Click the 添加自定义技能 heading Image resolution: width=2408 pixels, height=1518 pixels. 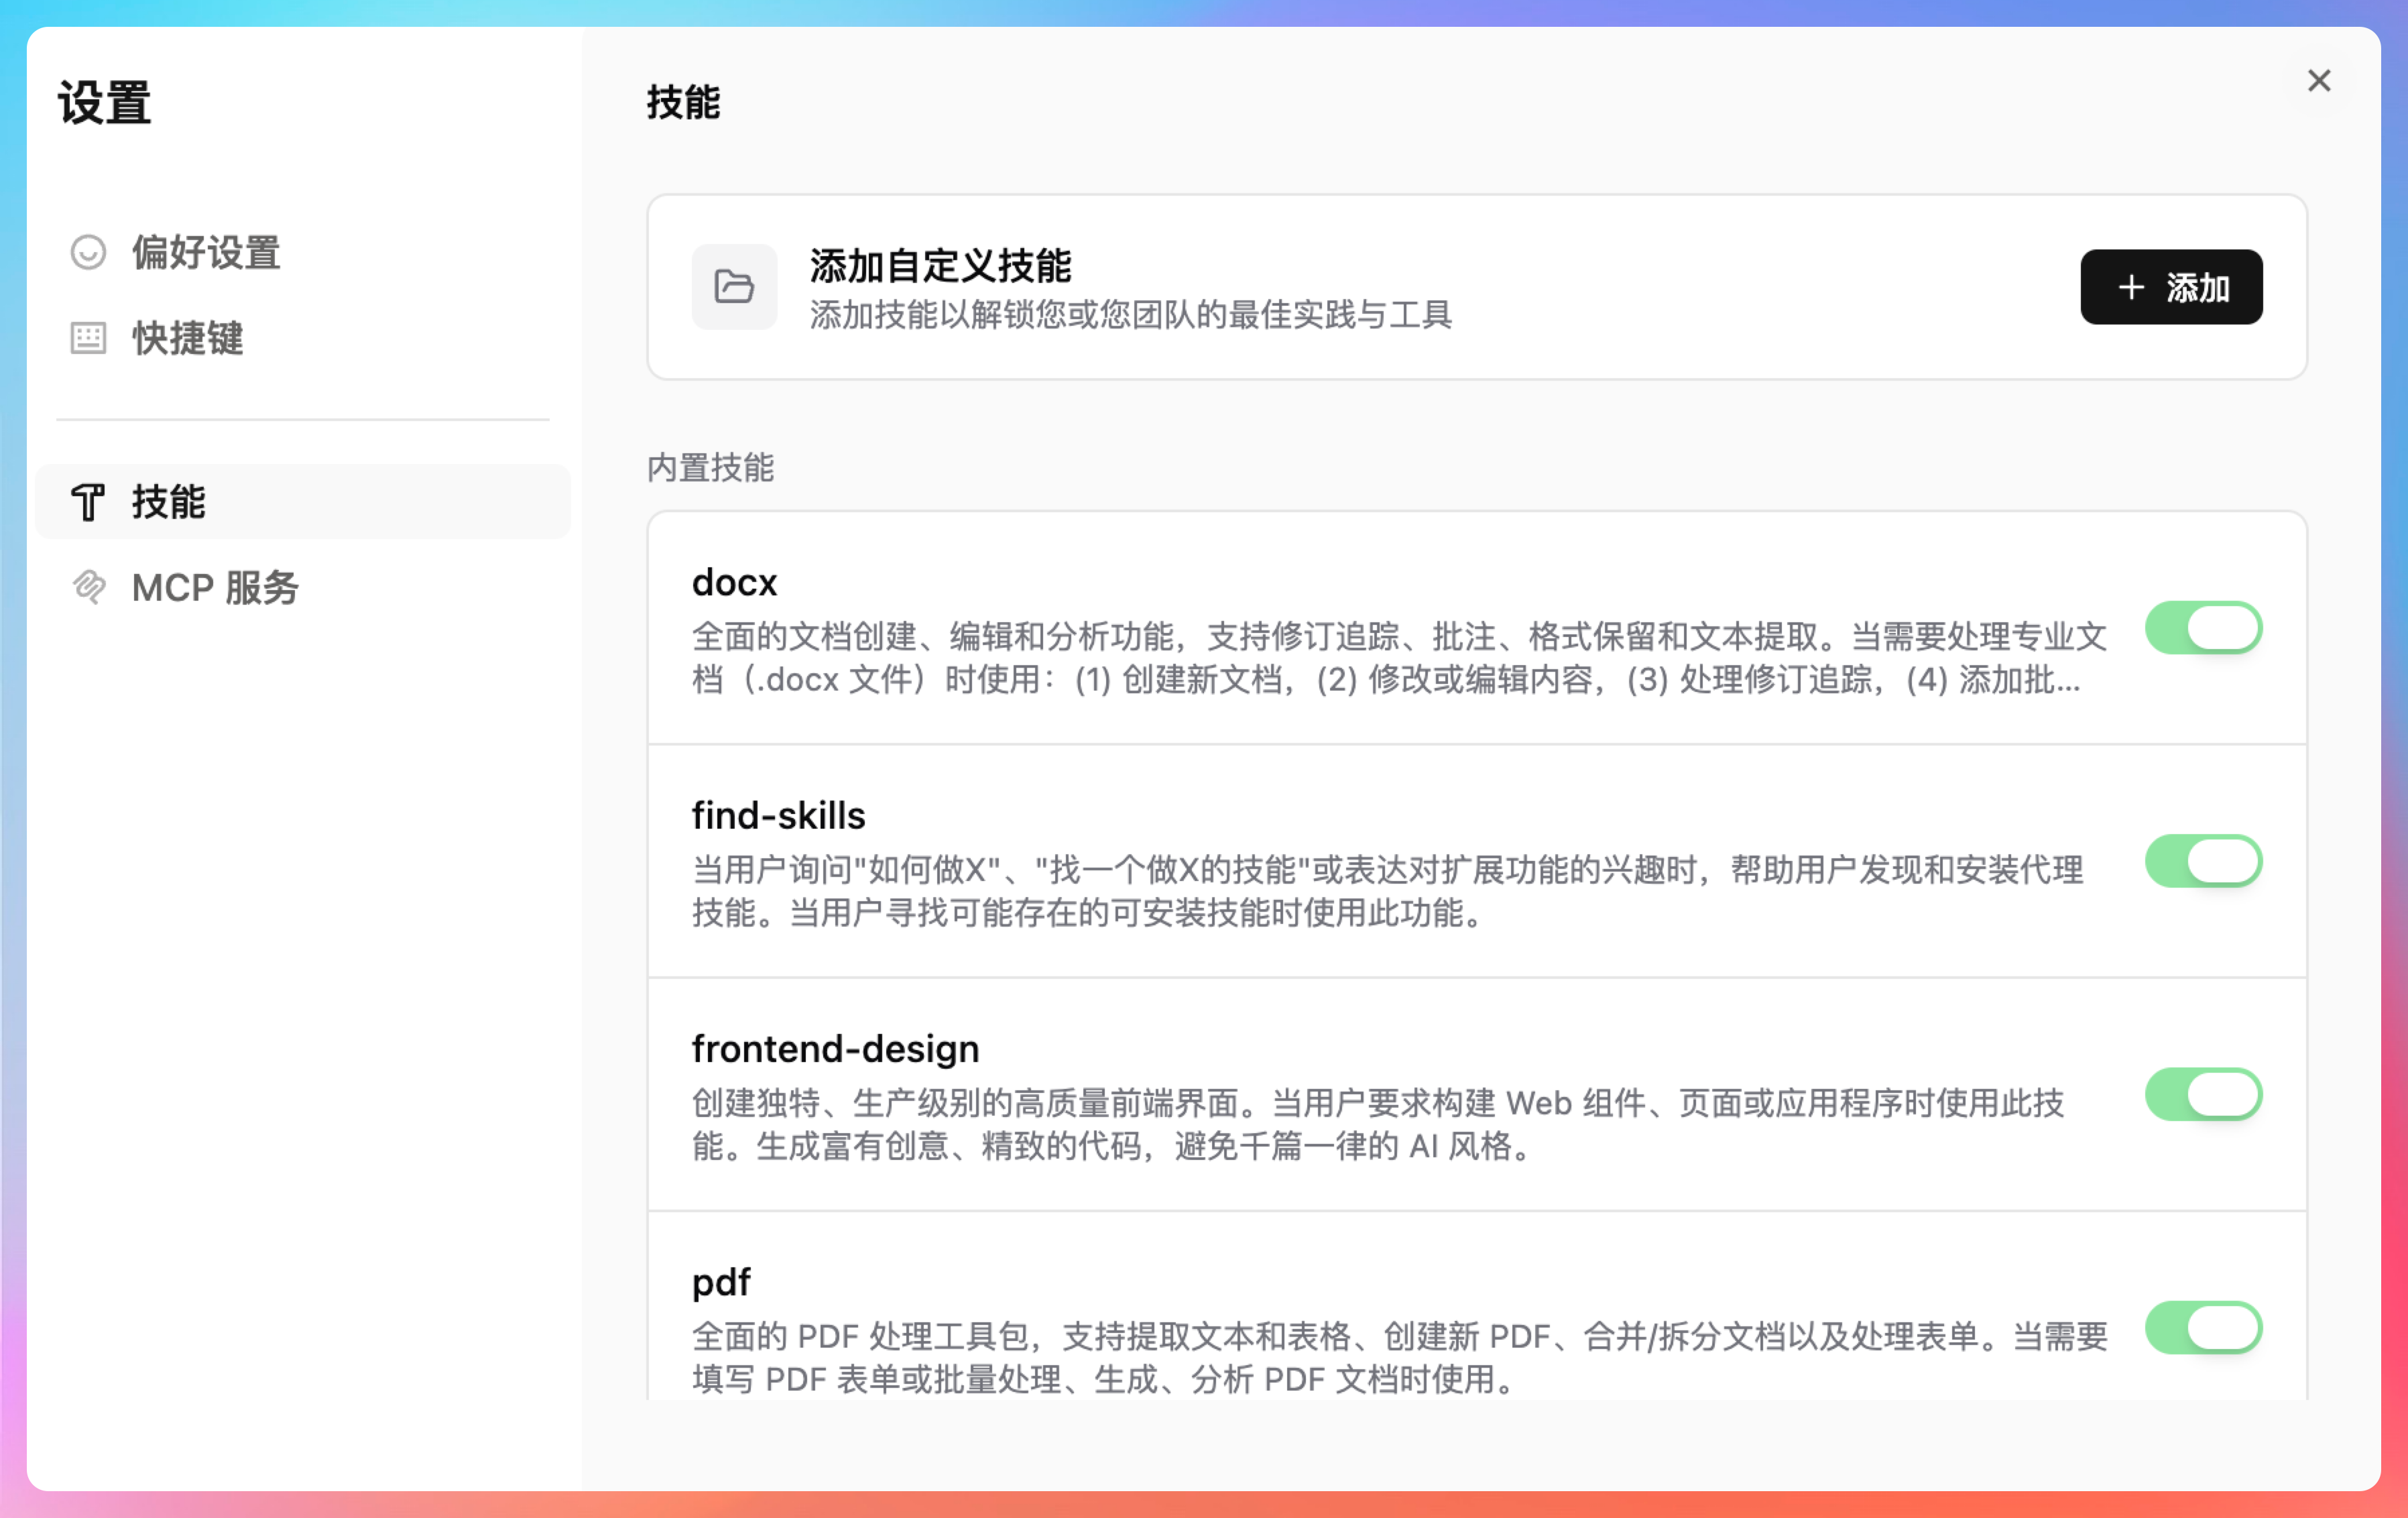pos(940,266)
